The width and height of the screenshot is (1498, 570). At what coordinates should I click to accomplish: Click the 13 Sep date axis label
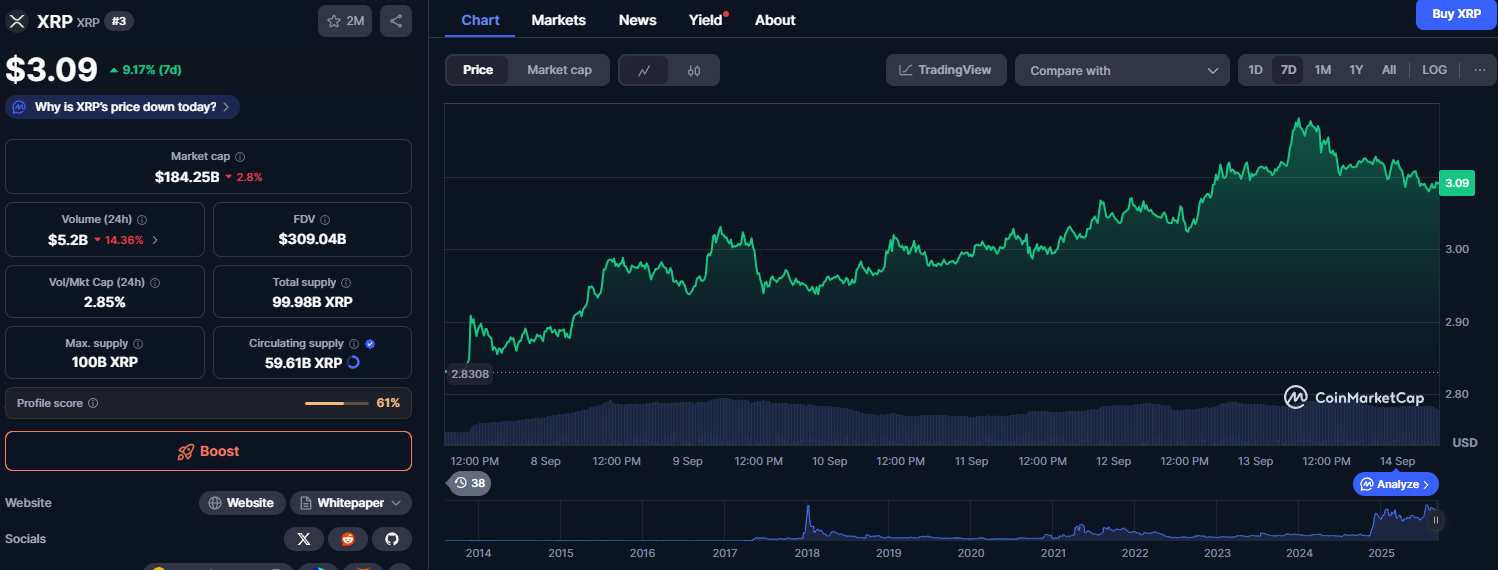[1255, 461]
